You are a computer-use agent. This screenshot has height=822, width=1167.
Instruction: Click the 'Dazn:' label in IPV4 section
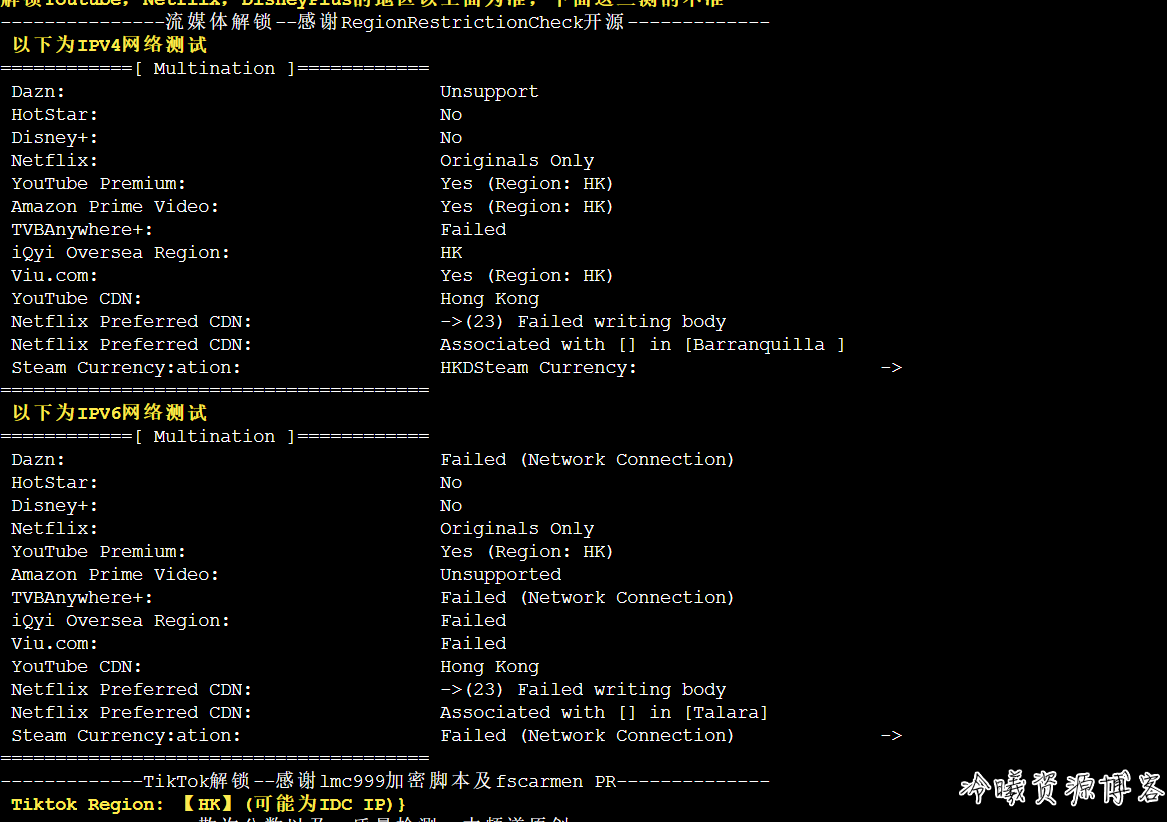(38, 92)
